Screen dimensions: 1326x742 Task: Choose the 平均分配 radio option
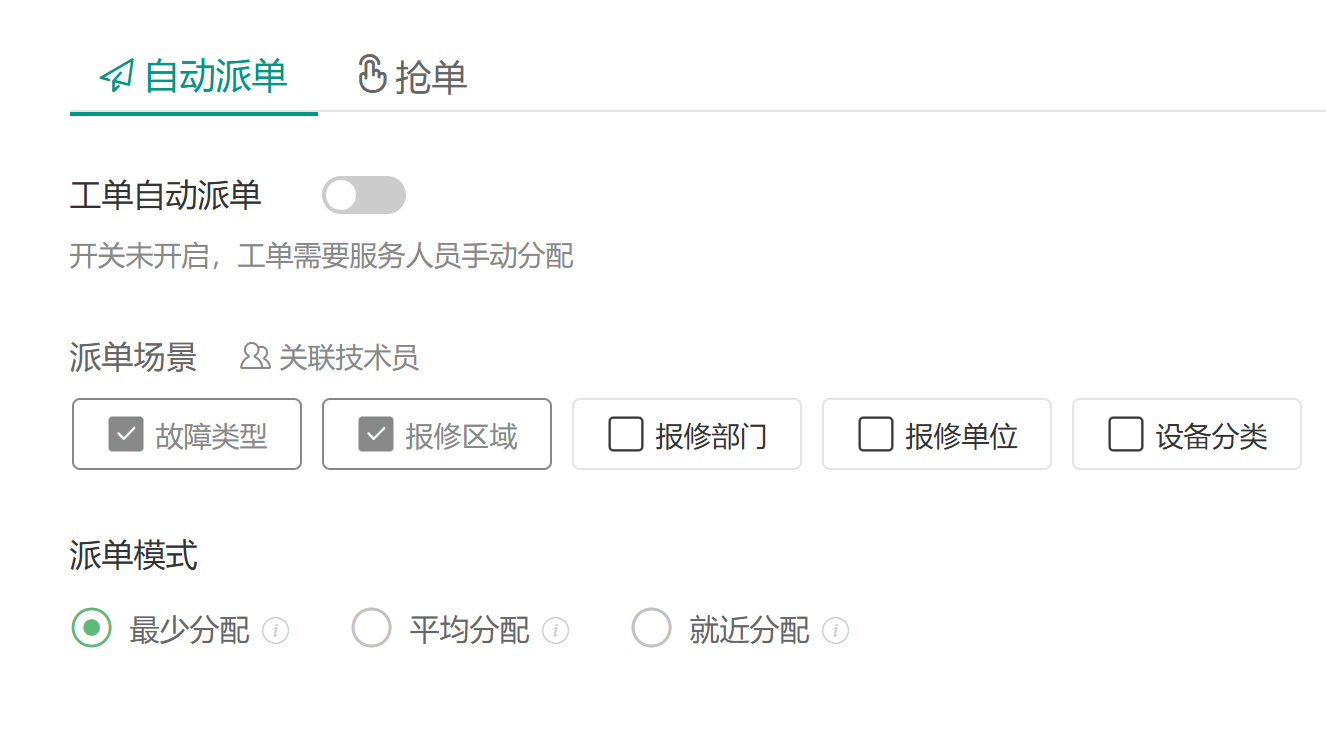pos(372,628)
